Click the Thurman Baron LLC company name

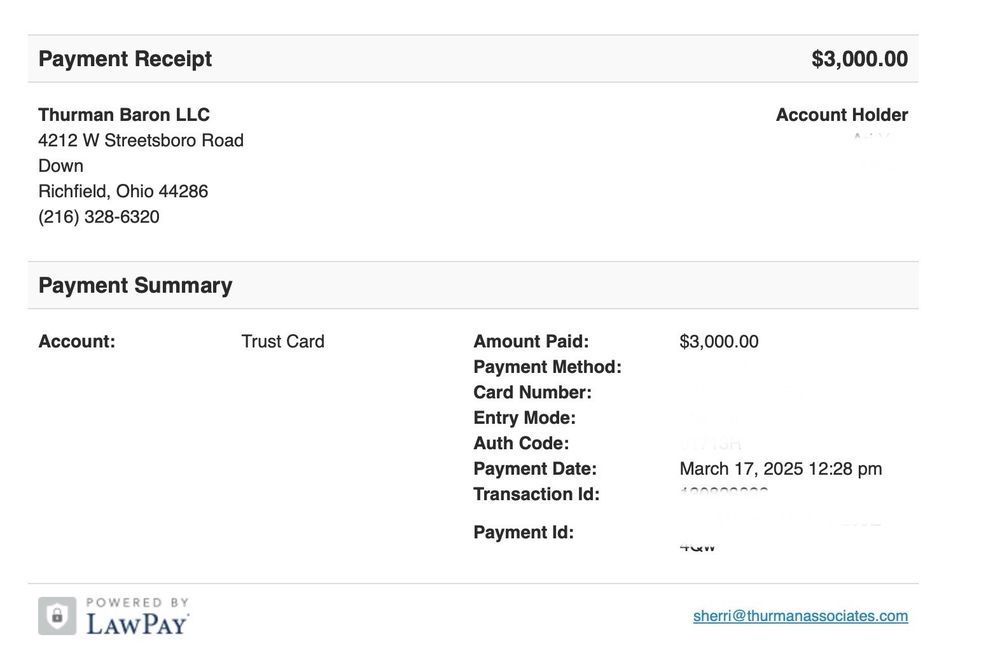(x=124, y=115)
